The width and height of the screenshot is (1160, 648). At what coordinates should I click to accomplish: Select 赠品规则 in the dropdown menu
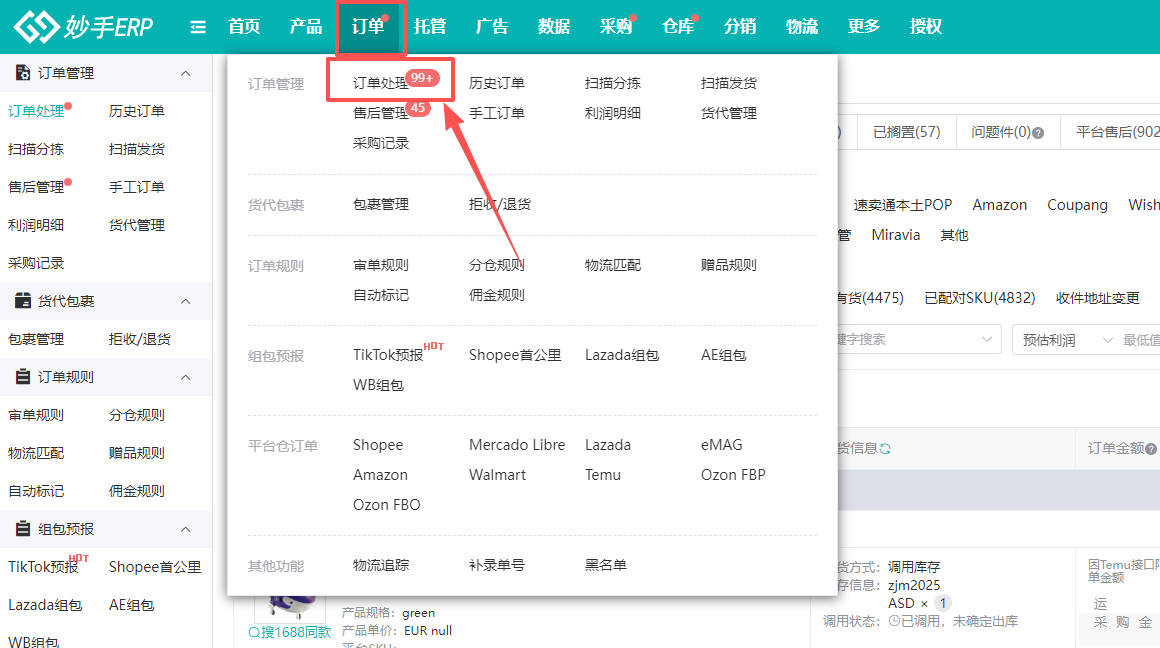coord(729,265)
